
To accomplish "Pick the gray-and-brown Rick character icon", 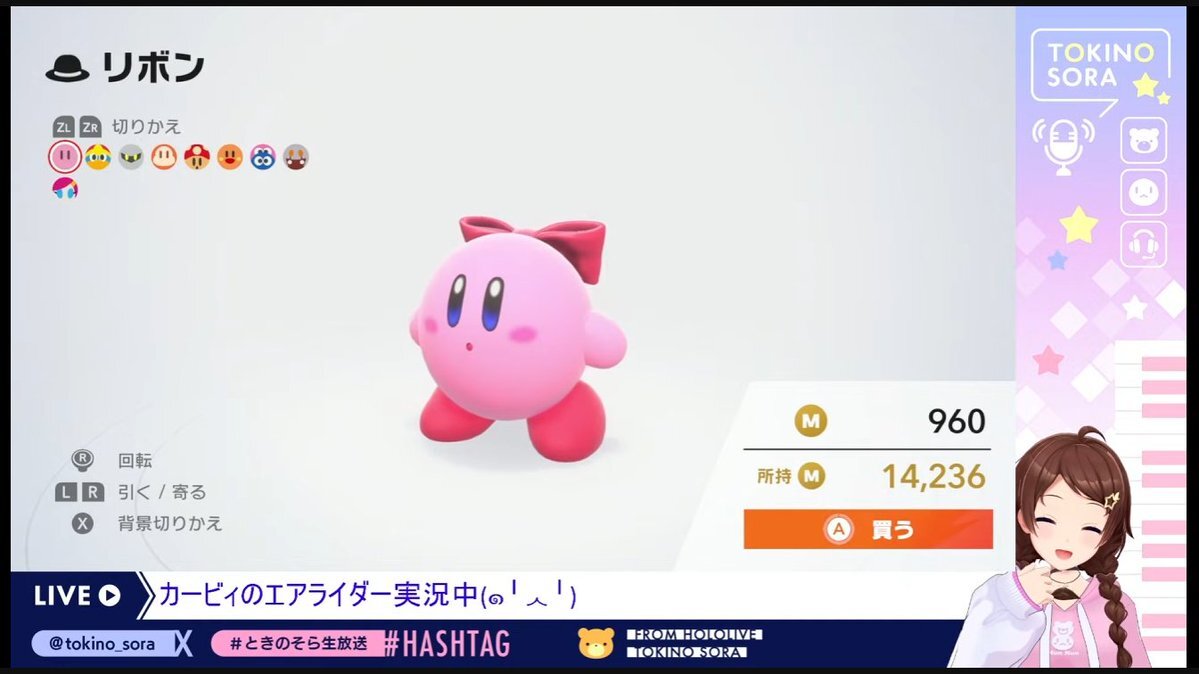I will (x=295, y=157).
